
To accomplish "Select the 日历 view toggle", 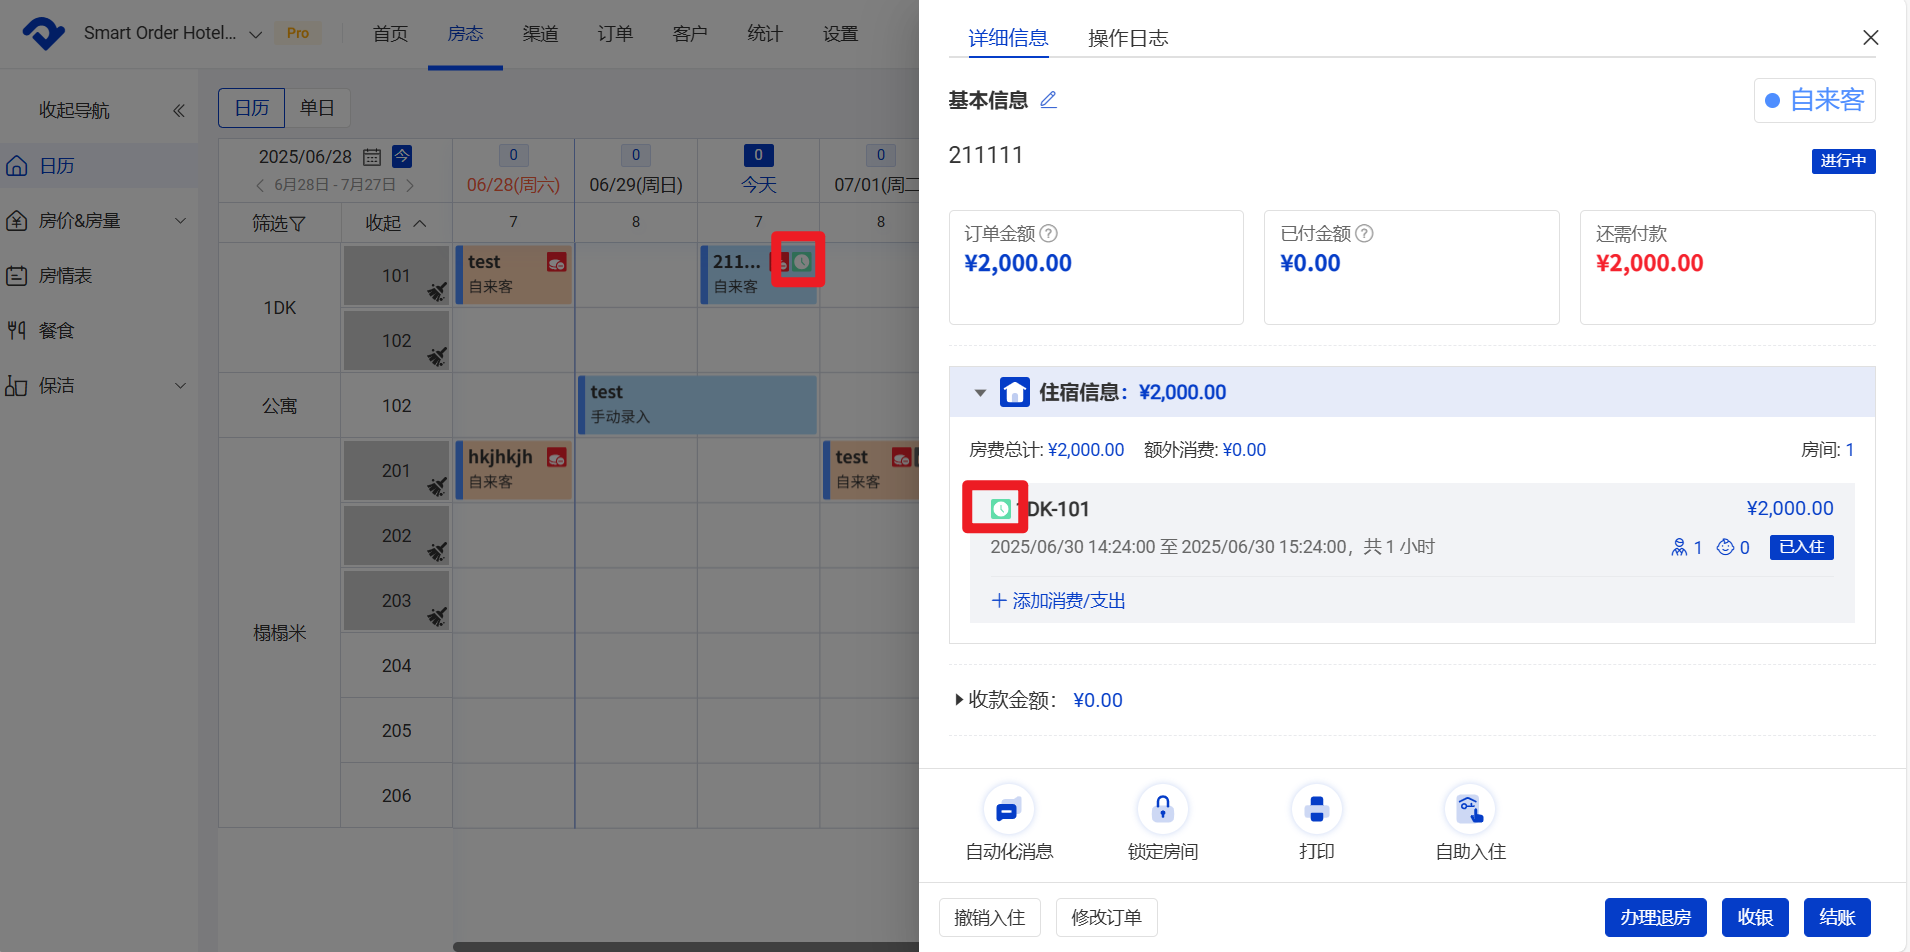I will click(x=252, y=108).
